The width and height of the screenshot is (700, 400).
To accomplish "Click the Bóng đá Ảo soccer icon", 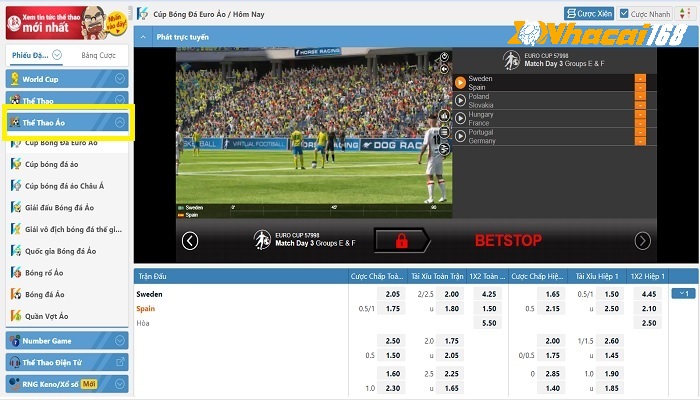I will point(16,294).
